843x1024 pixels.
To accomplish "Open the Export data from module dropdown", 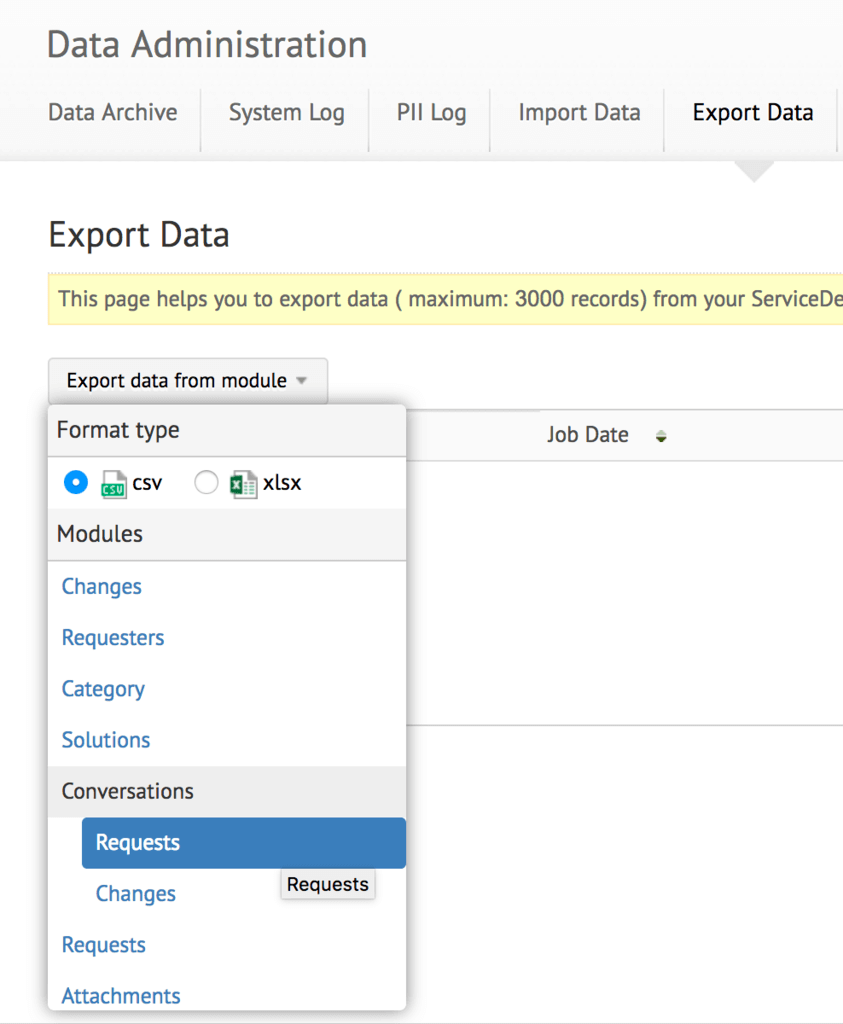I will click(x=187, y=381).
